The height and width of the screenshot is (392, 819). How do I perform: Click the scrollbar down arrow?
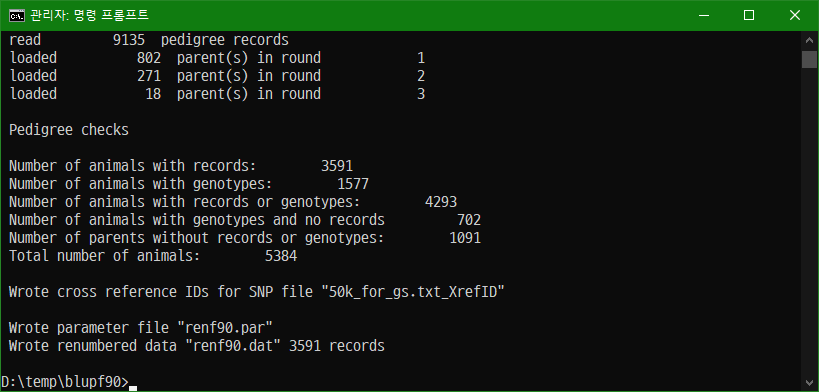pyautogui.click(x=809, y=383)
